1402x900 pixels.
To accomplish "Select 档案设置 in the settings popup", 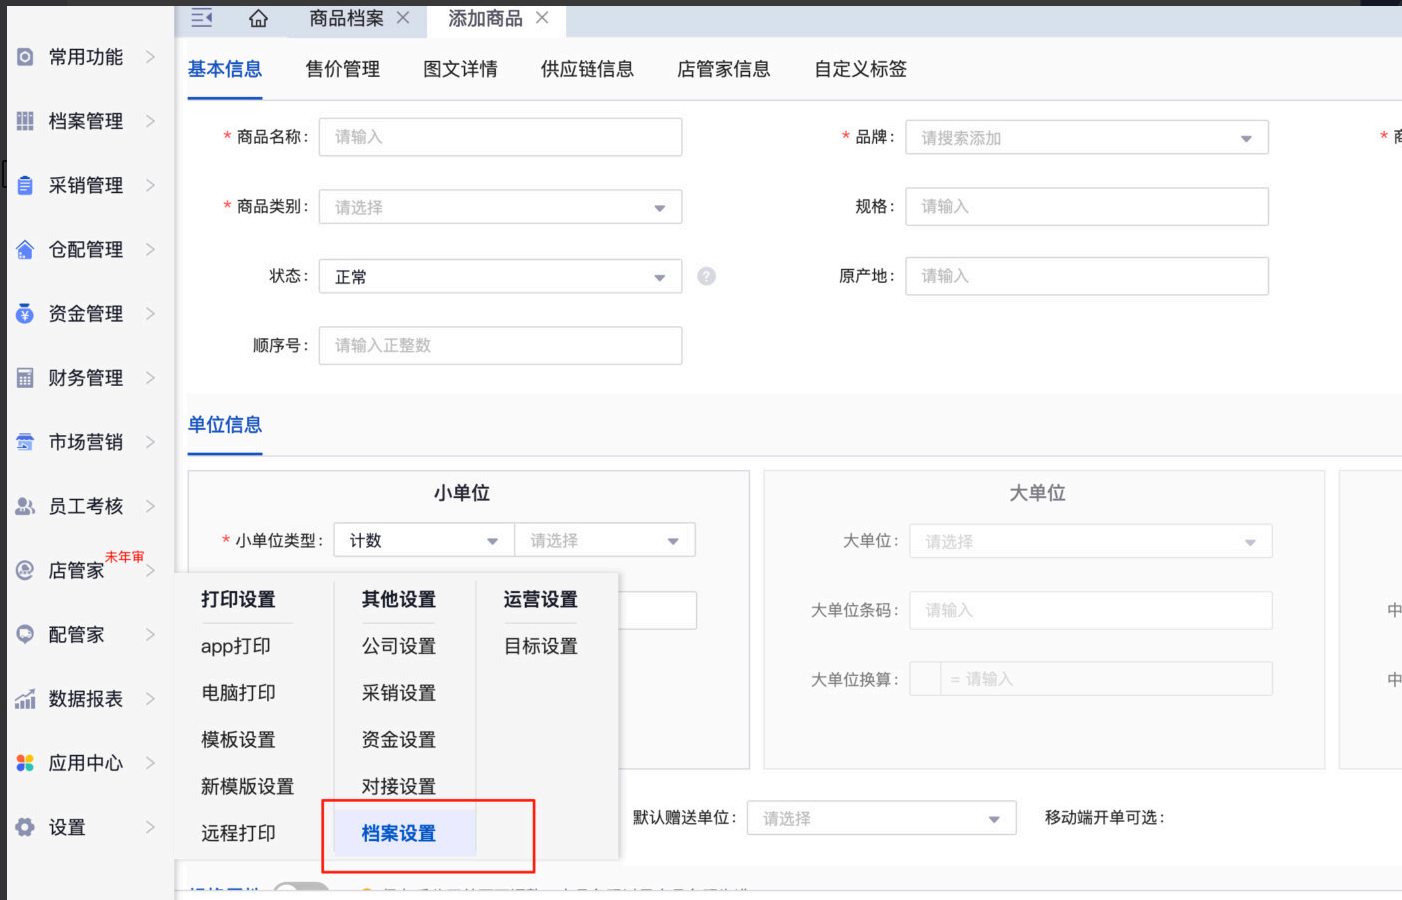I will pyautogui.click(x=399, y=833).
